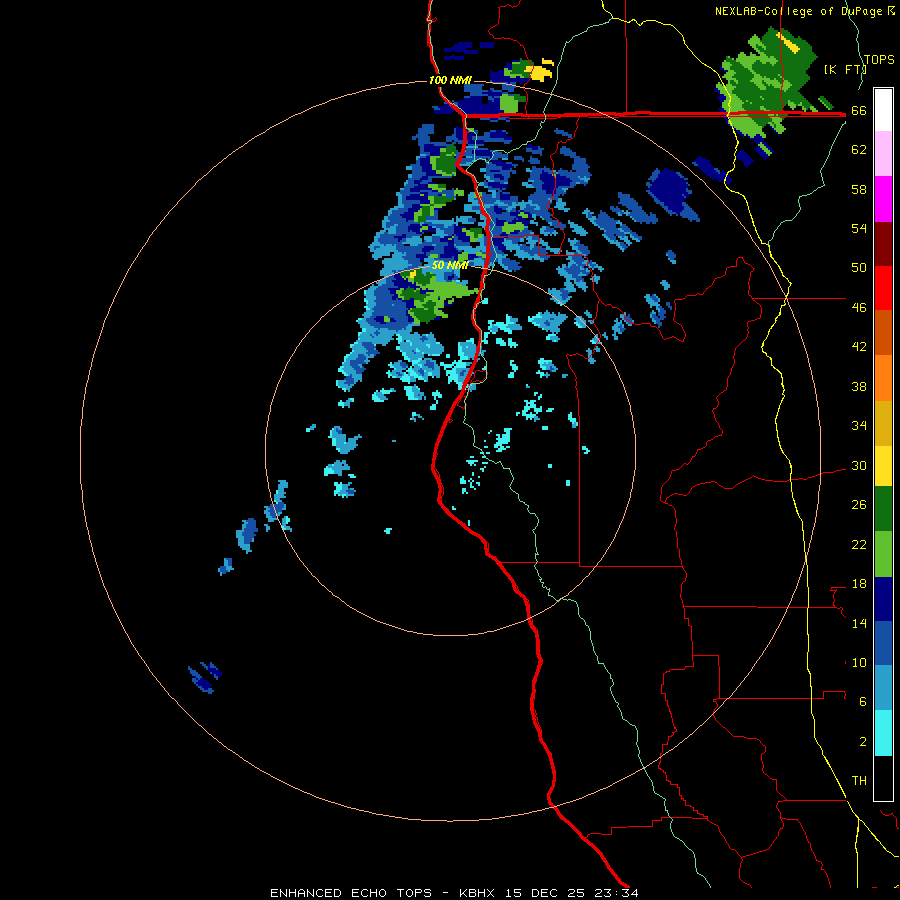Click the legend value '14'
The width and height of the screenshot is (900, 900).
pos(859,623)
